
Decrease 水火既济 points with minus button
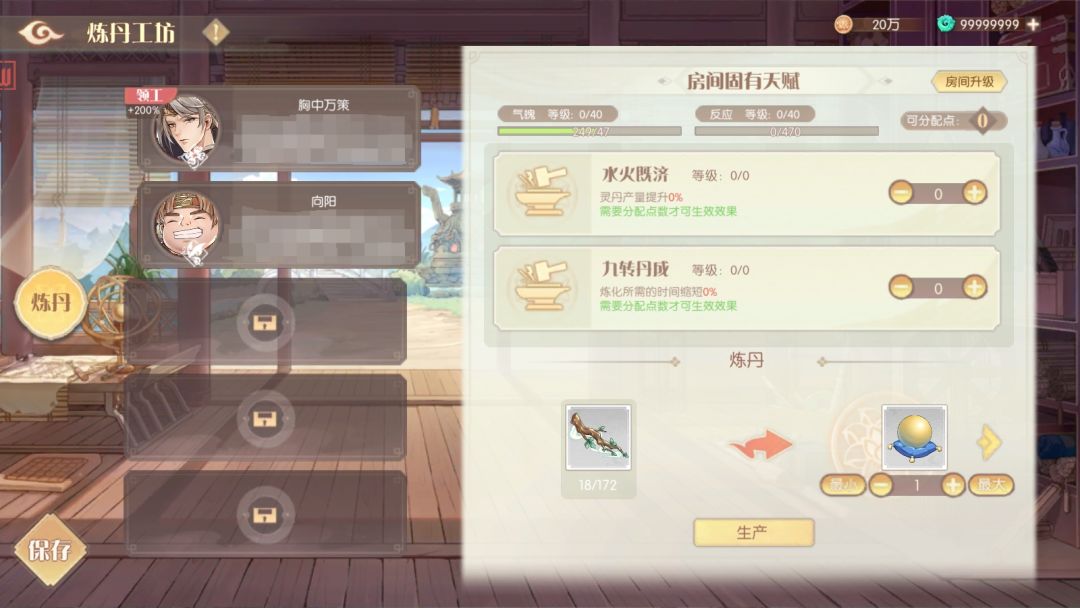(x=901, y=193)
